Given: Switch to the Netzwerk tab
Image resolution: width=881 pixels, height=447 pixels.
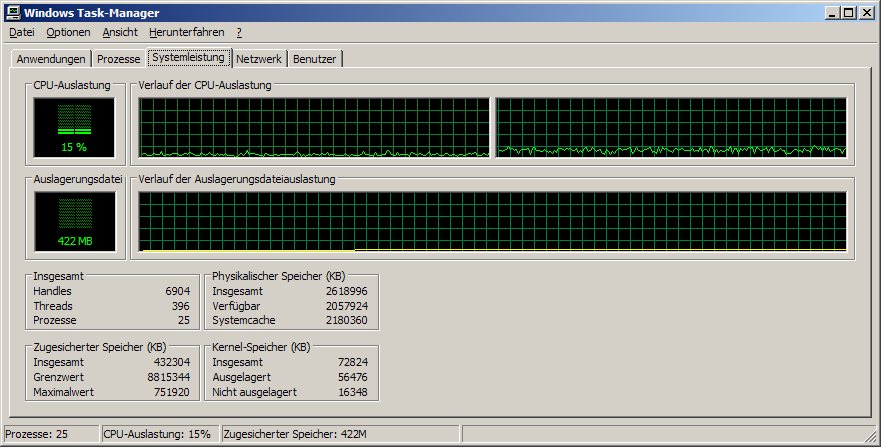Looking at the screenshot, I should point(258,59).
